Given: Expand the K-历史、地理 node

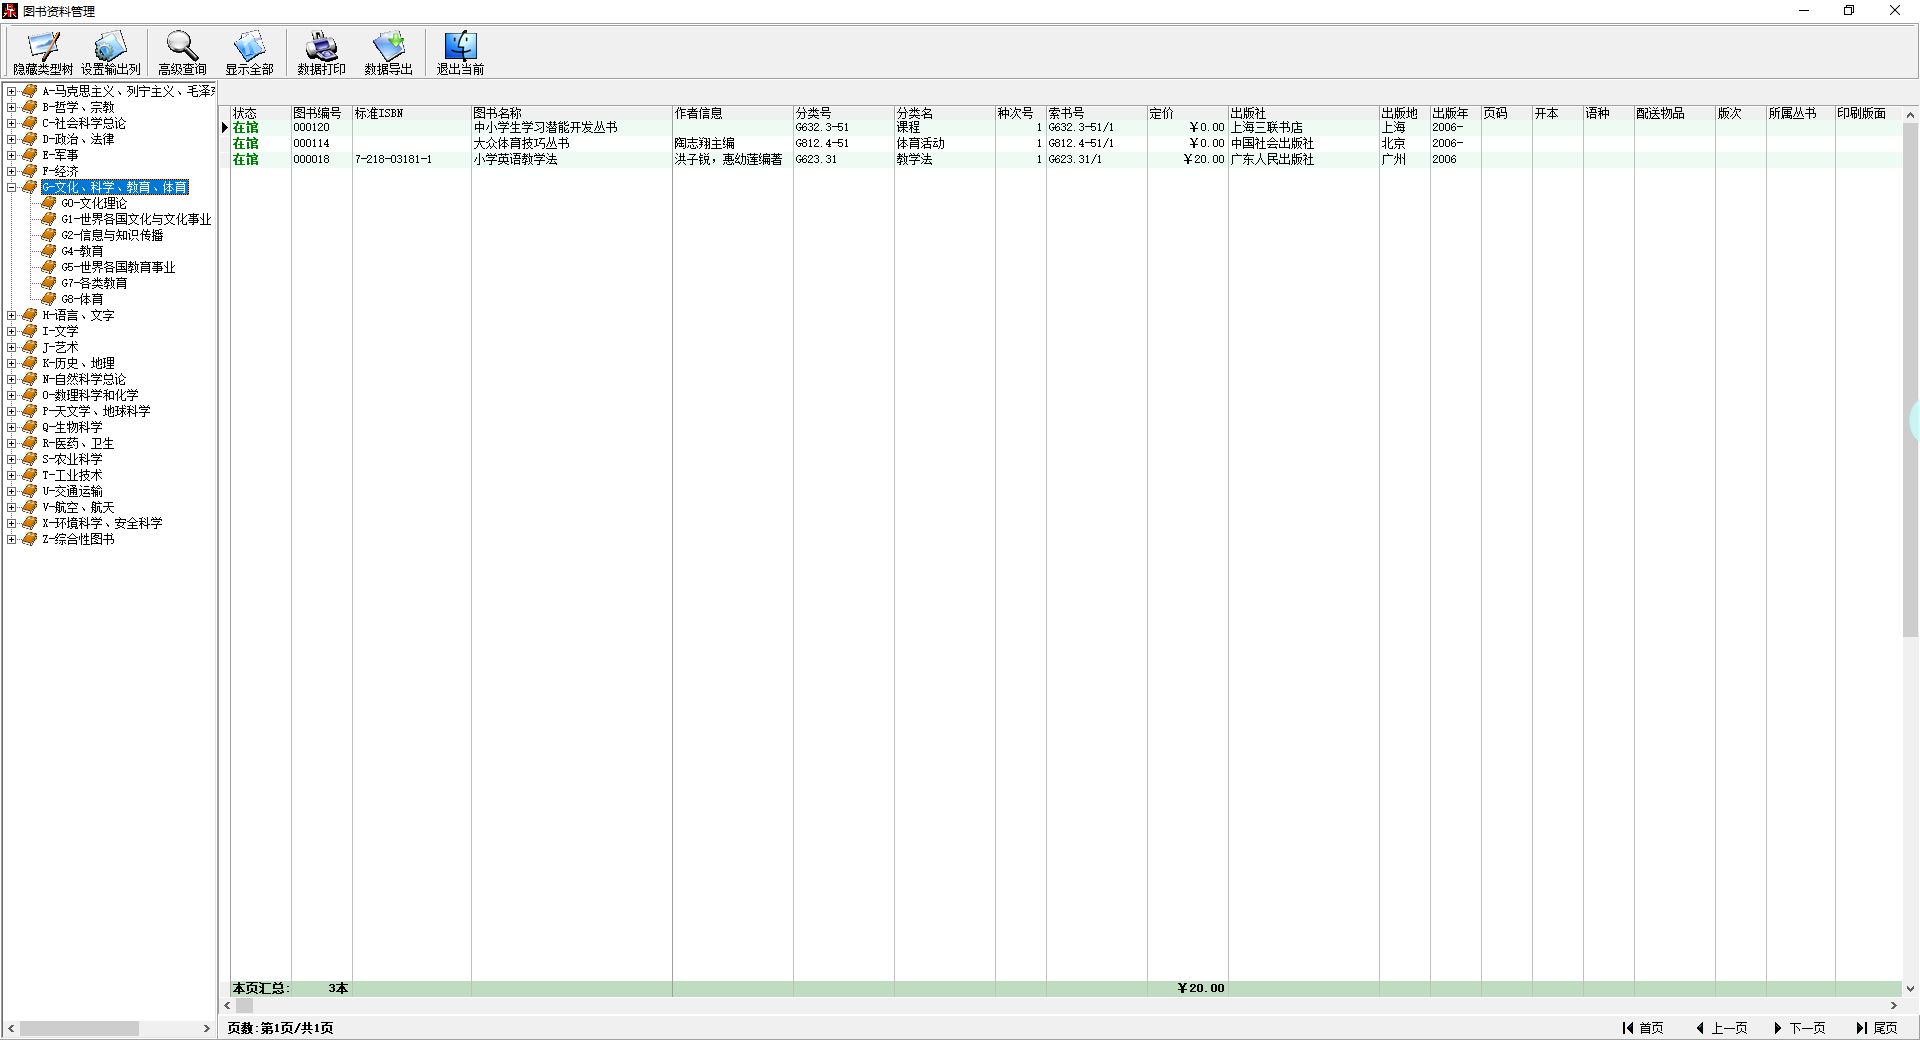Looking at the screenshot, I should coord(11,363).
